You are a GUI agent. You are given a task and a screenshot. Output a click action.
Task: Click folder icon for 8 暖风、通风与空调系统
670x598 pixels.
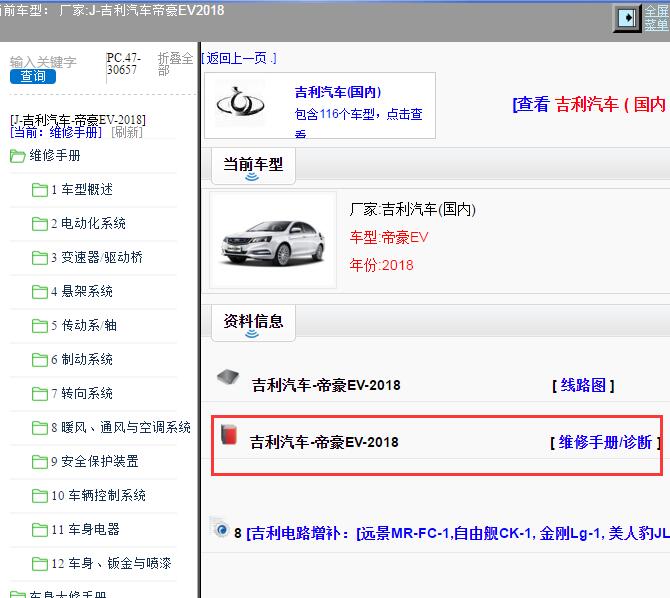(40, 427)
